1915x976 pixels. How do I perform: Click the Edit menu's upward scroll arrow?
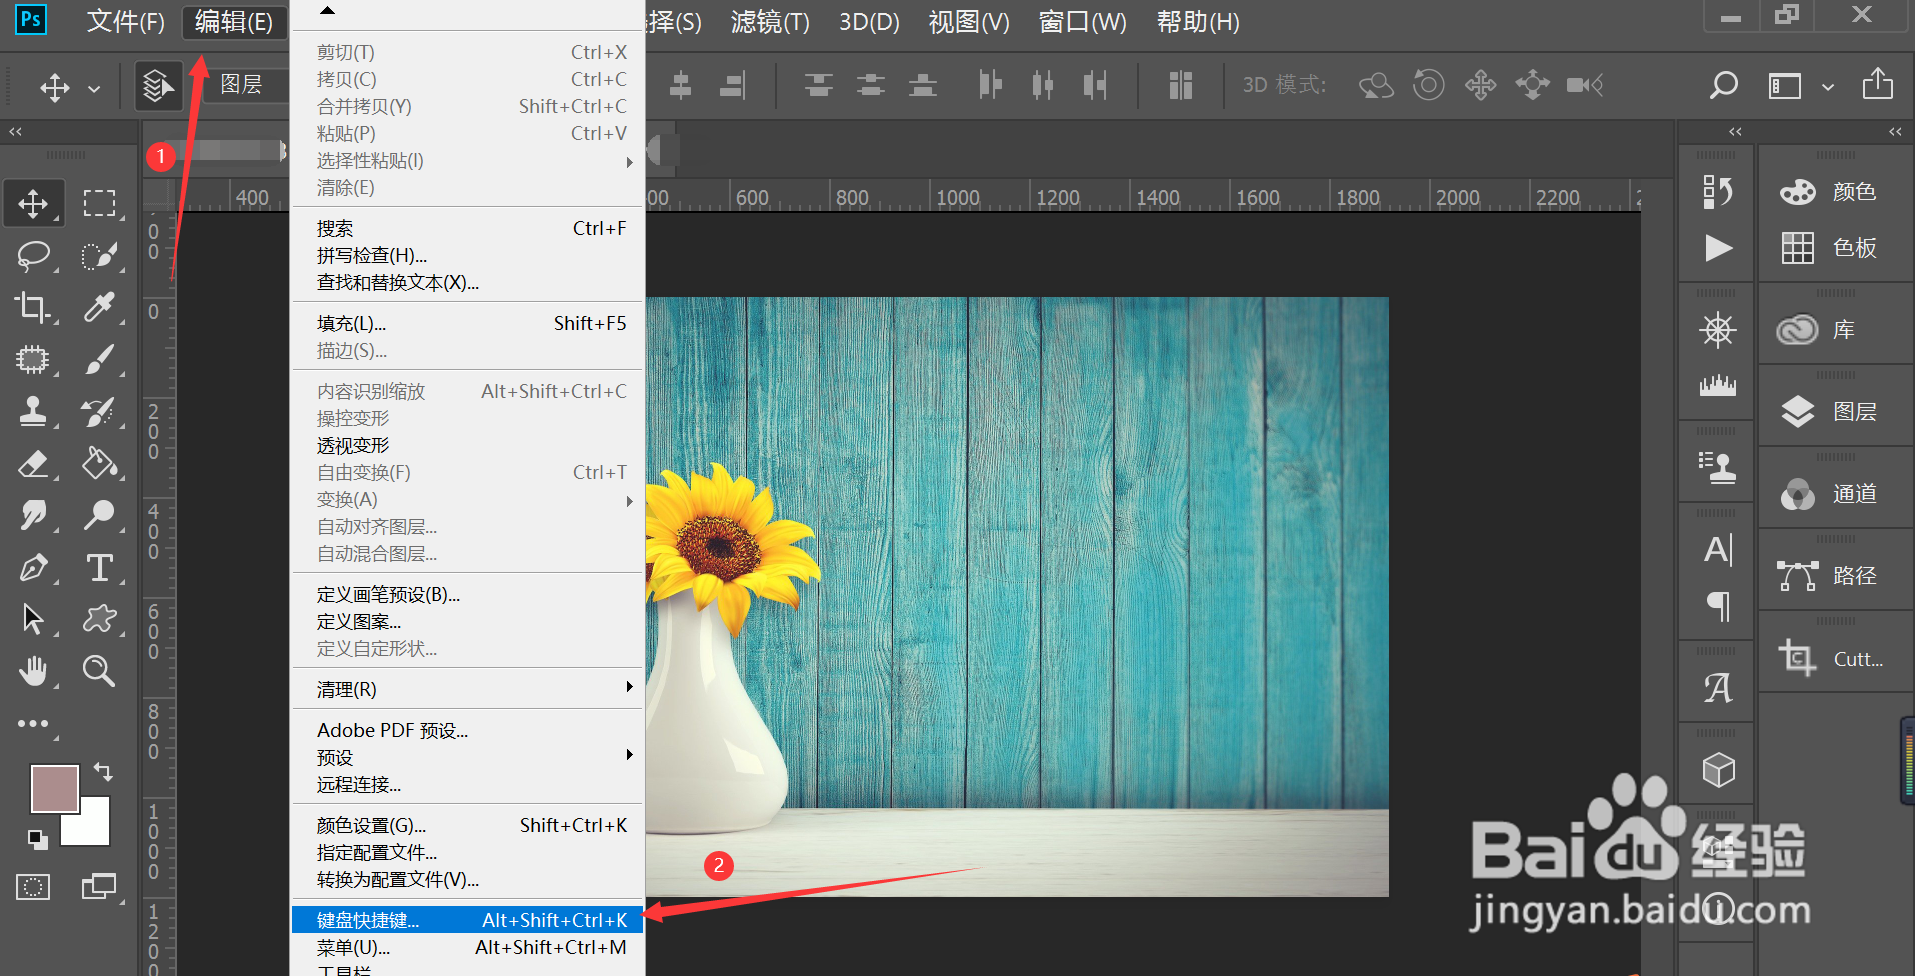(327, 11)
